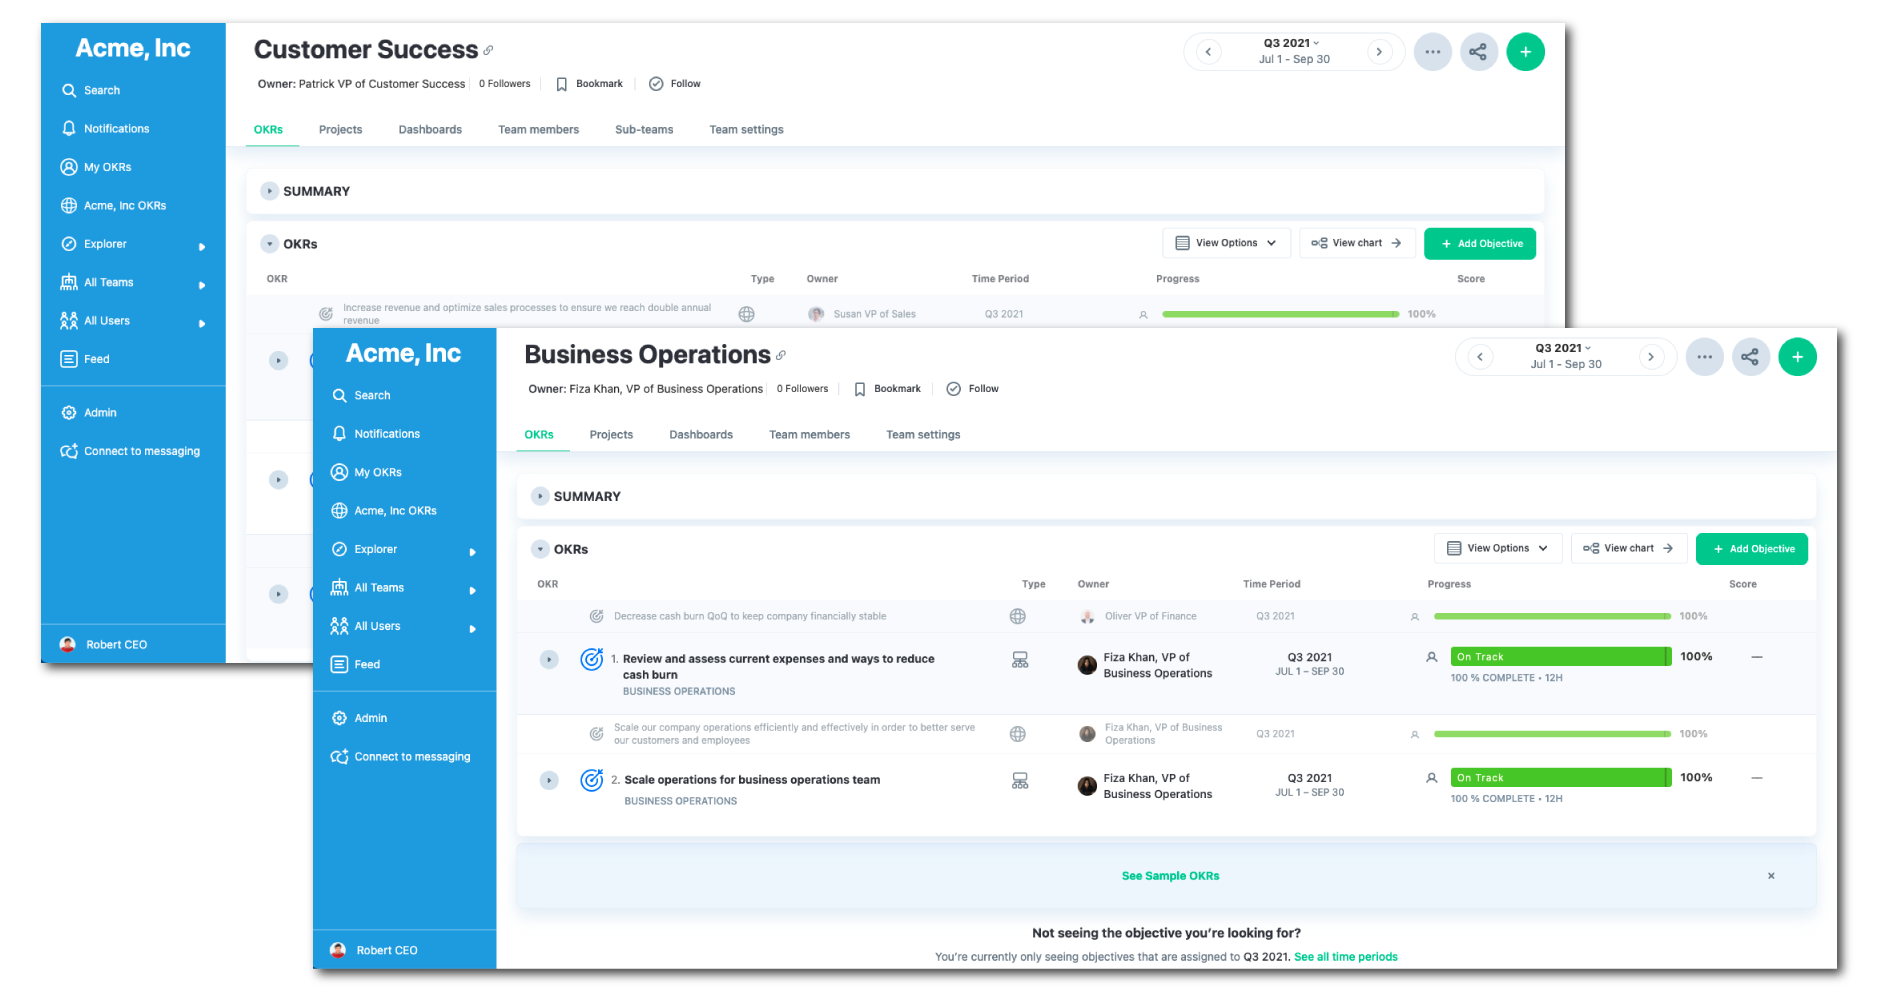Expand SUMMARY section in Business Operations window
Screen dimensions: 1880x1000
(x=540, y=496)
